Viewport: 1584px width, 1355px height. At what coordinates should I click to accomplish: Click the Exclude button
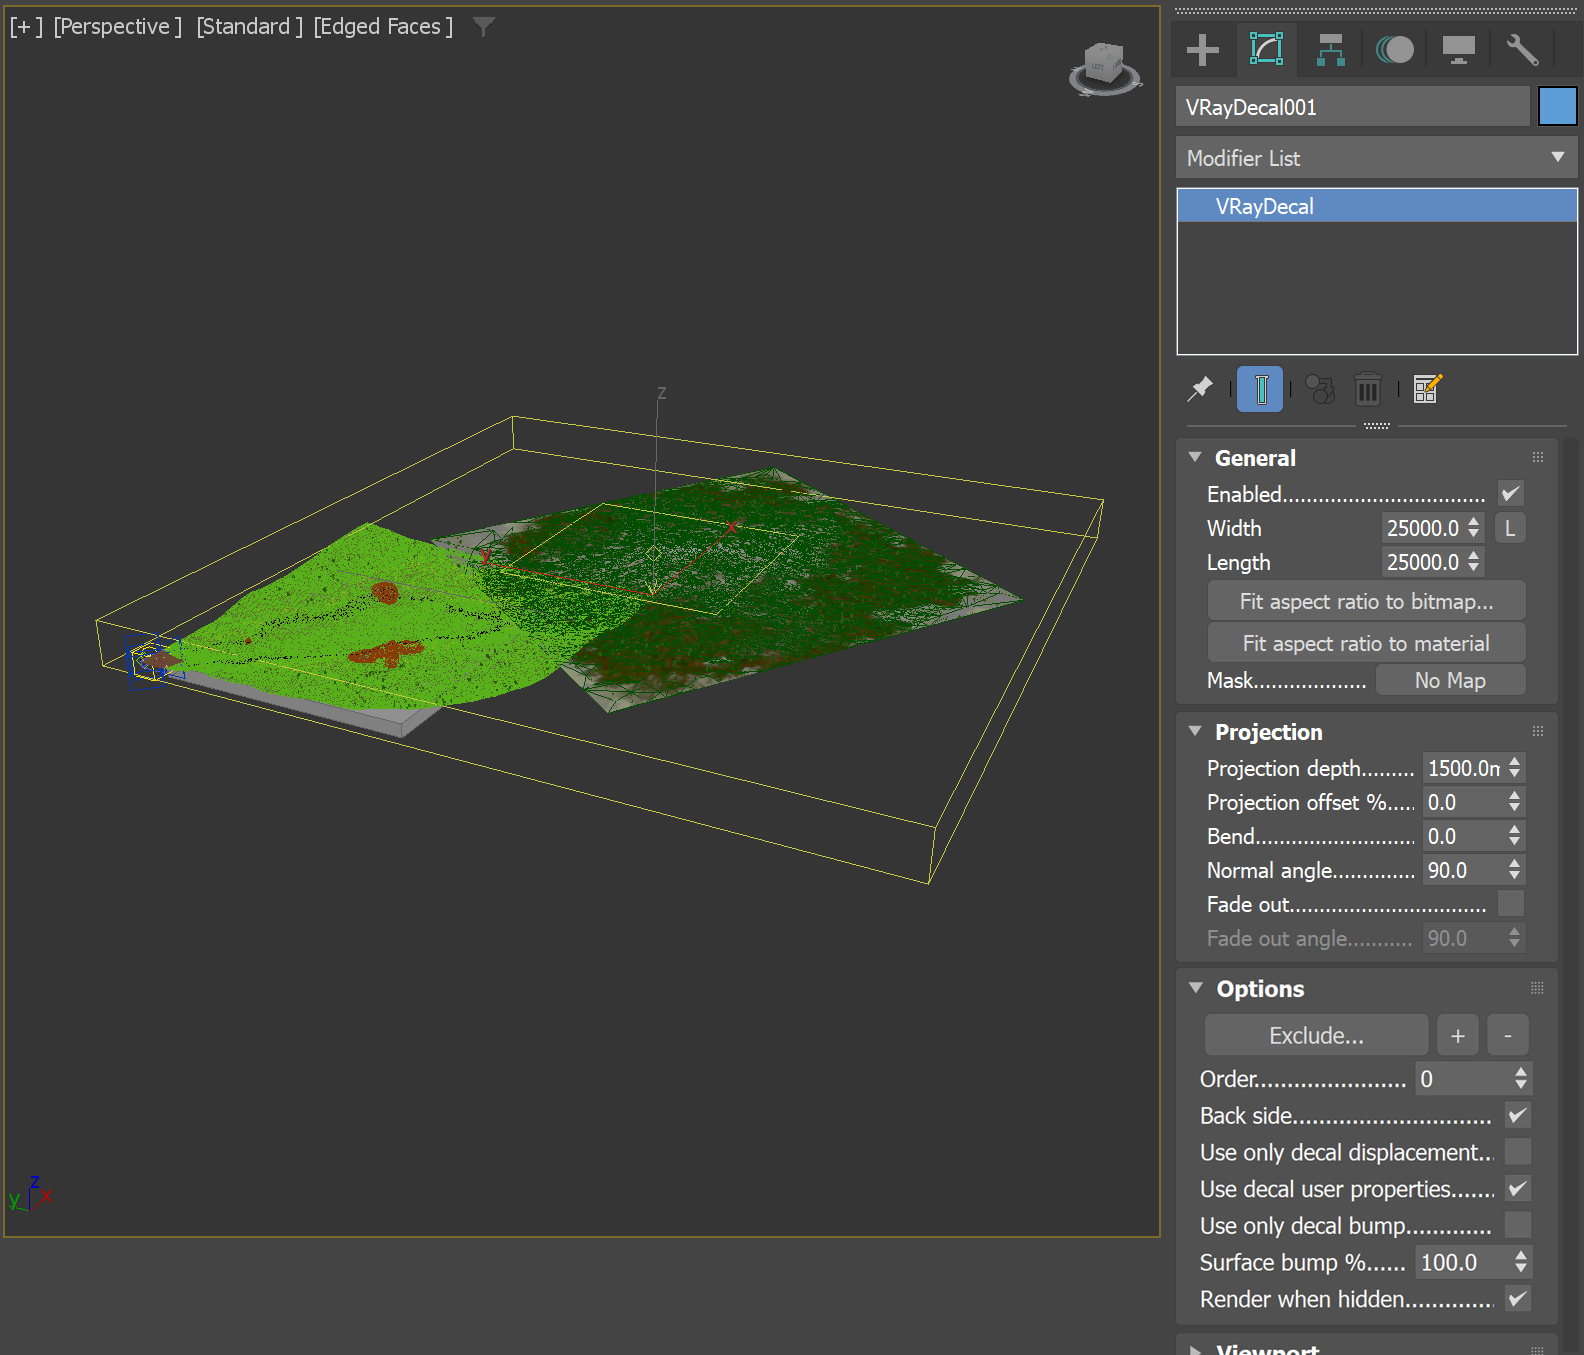click(1316, 1036)
